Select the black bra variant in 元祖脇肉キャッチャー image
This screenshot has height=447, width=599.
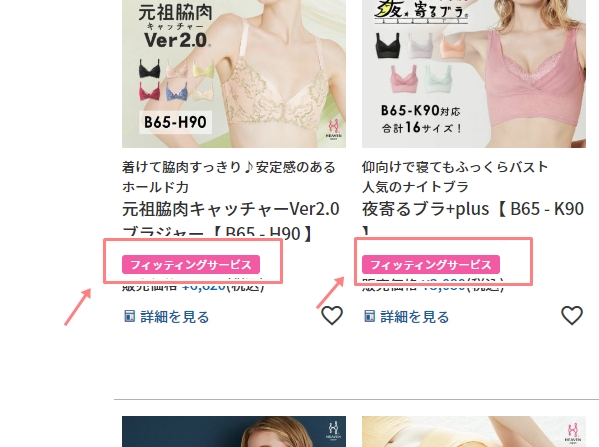[x=149, y=69]
